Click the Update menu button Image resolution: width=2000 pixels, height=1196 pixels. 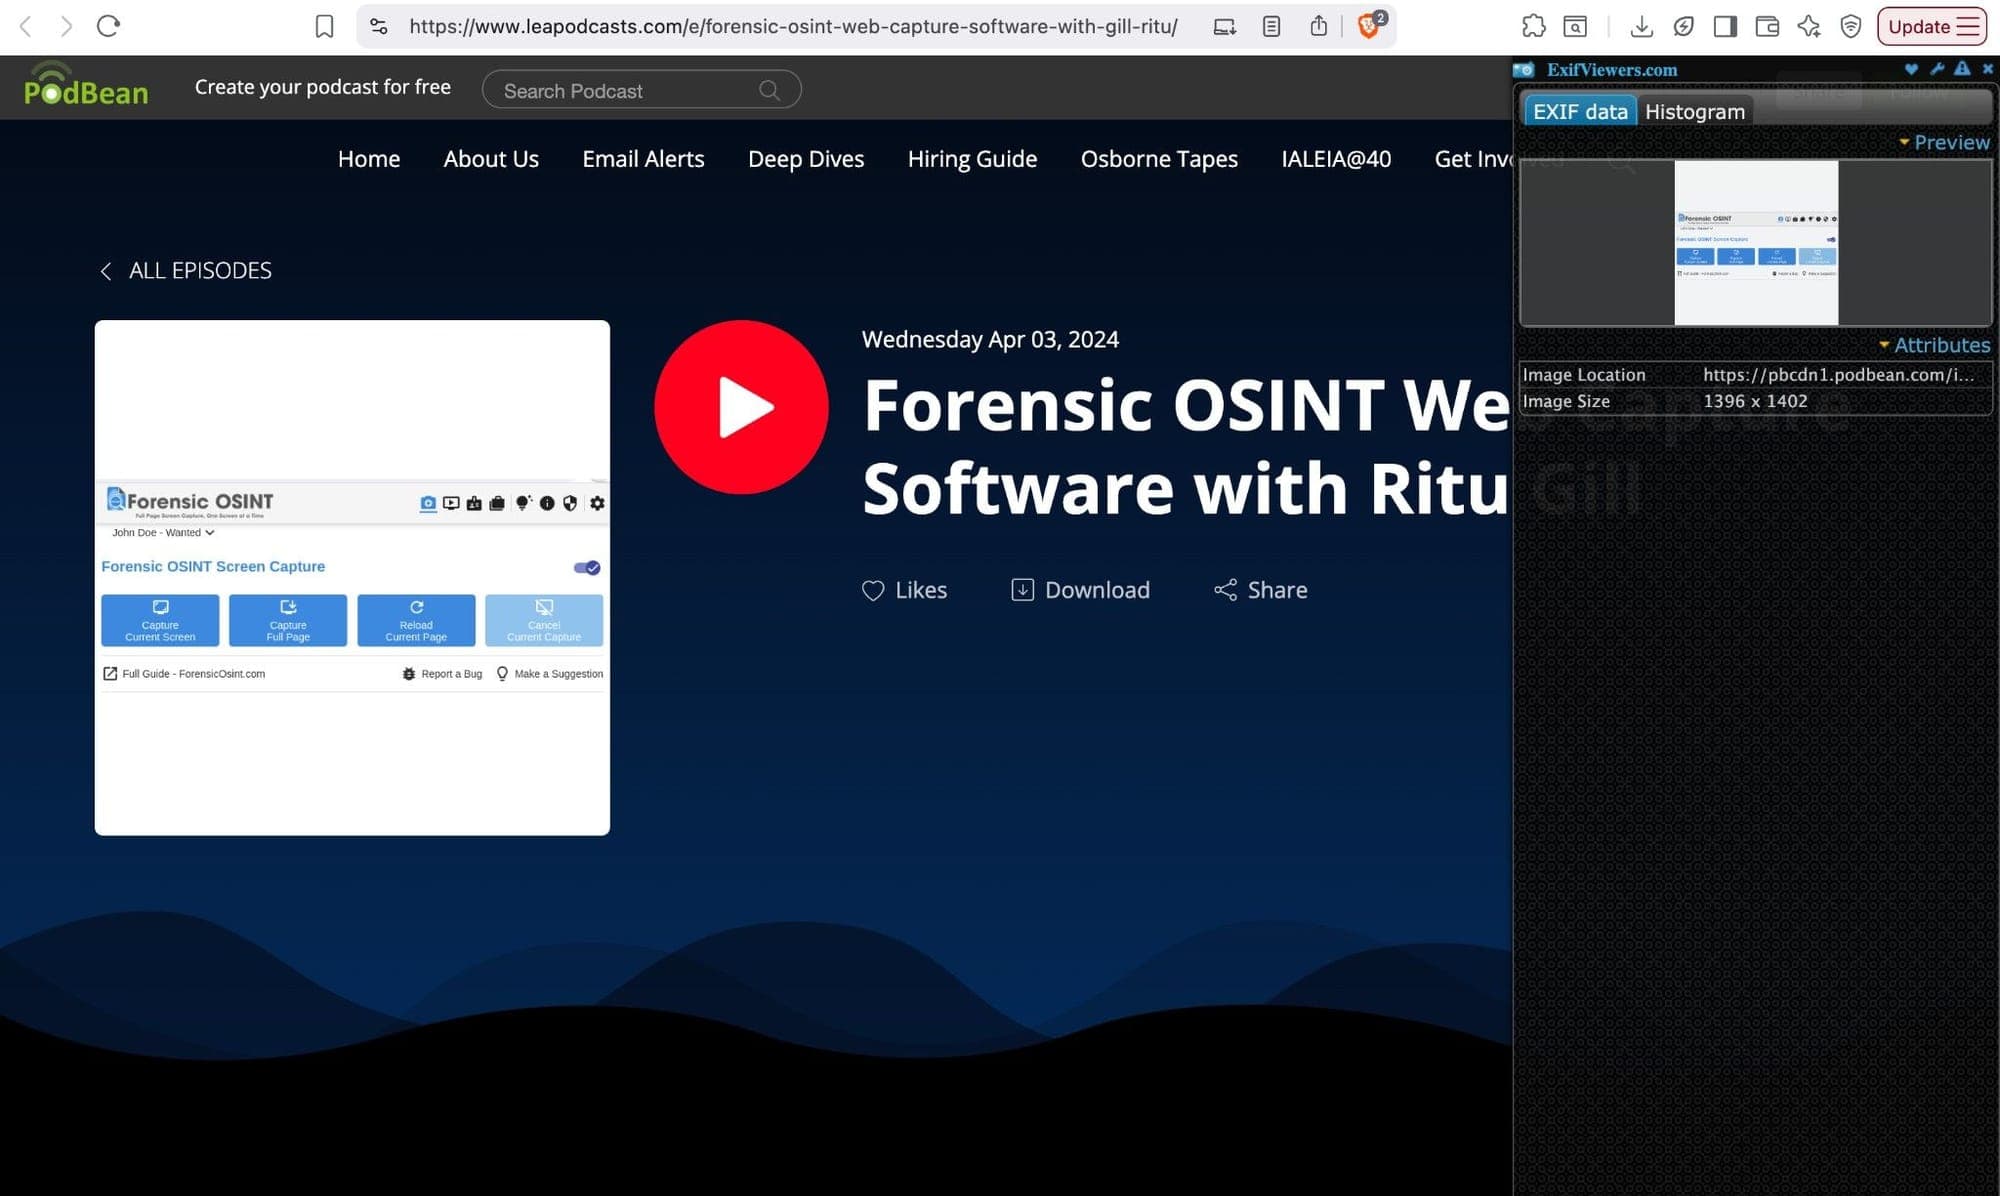click(1931, 26)
